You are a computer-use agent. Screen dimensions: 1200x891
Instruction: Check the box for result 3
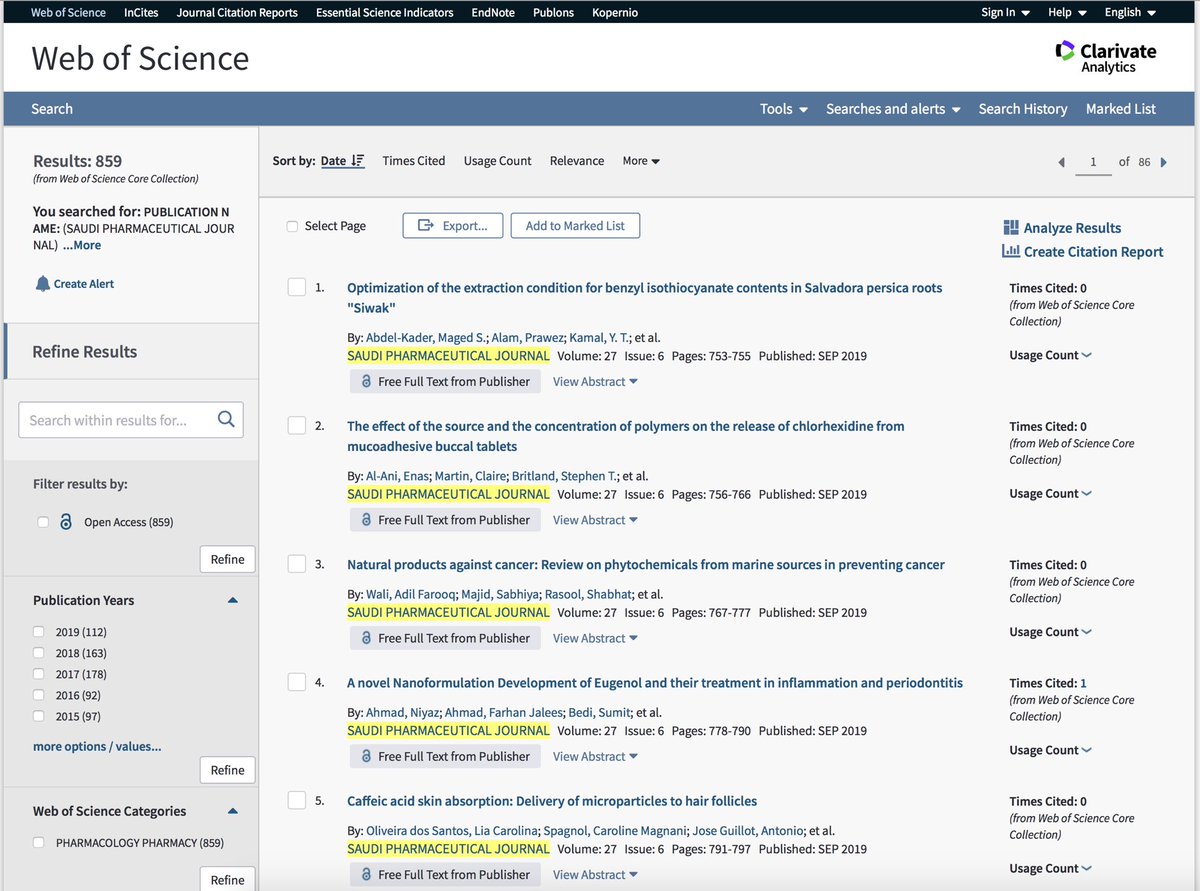pyautogui.click(x=297, y=564)
